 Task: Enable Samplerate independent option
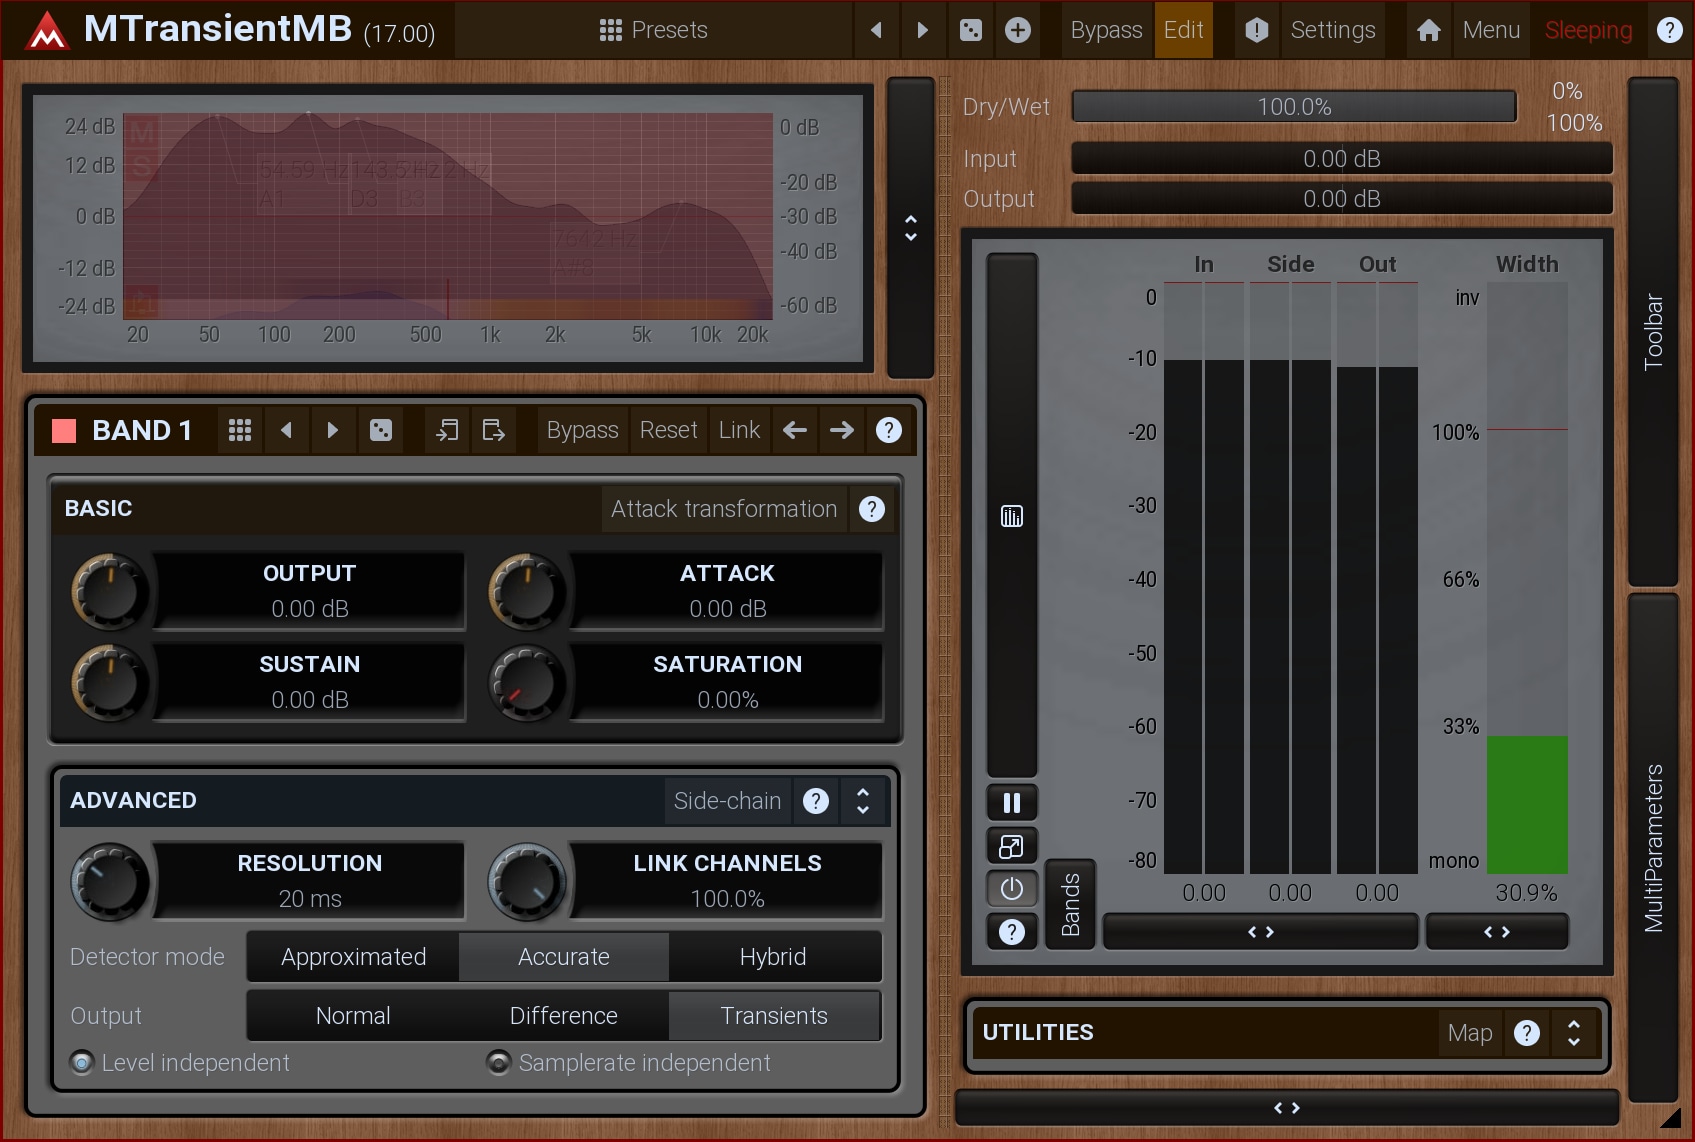click(498, 1062)
